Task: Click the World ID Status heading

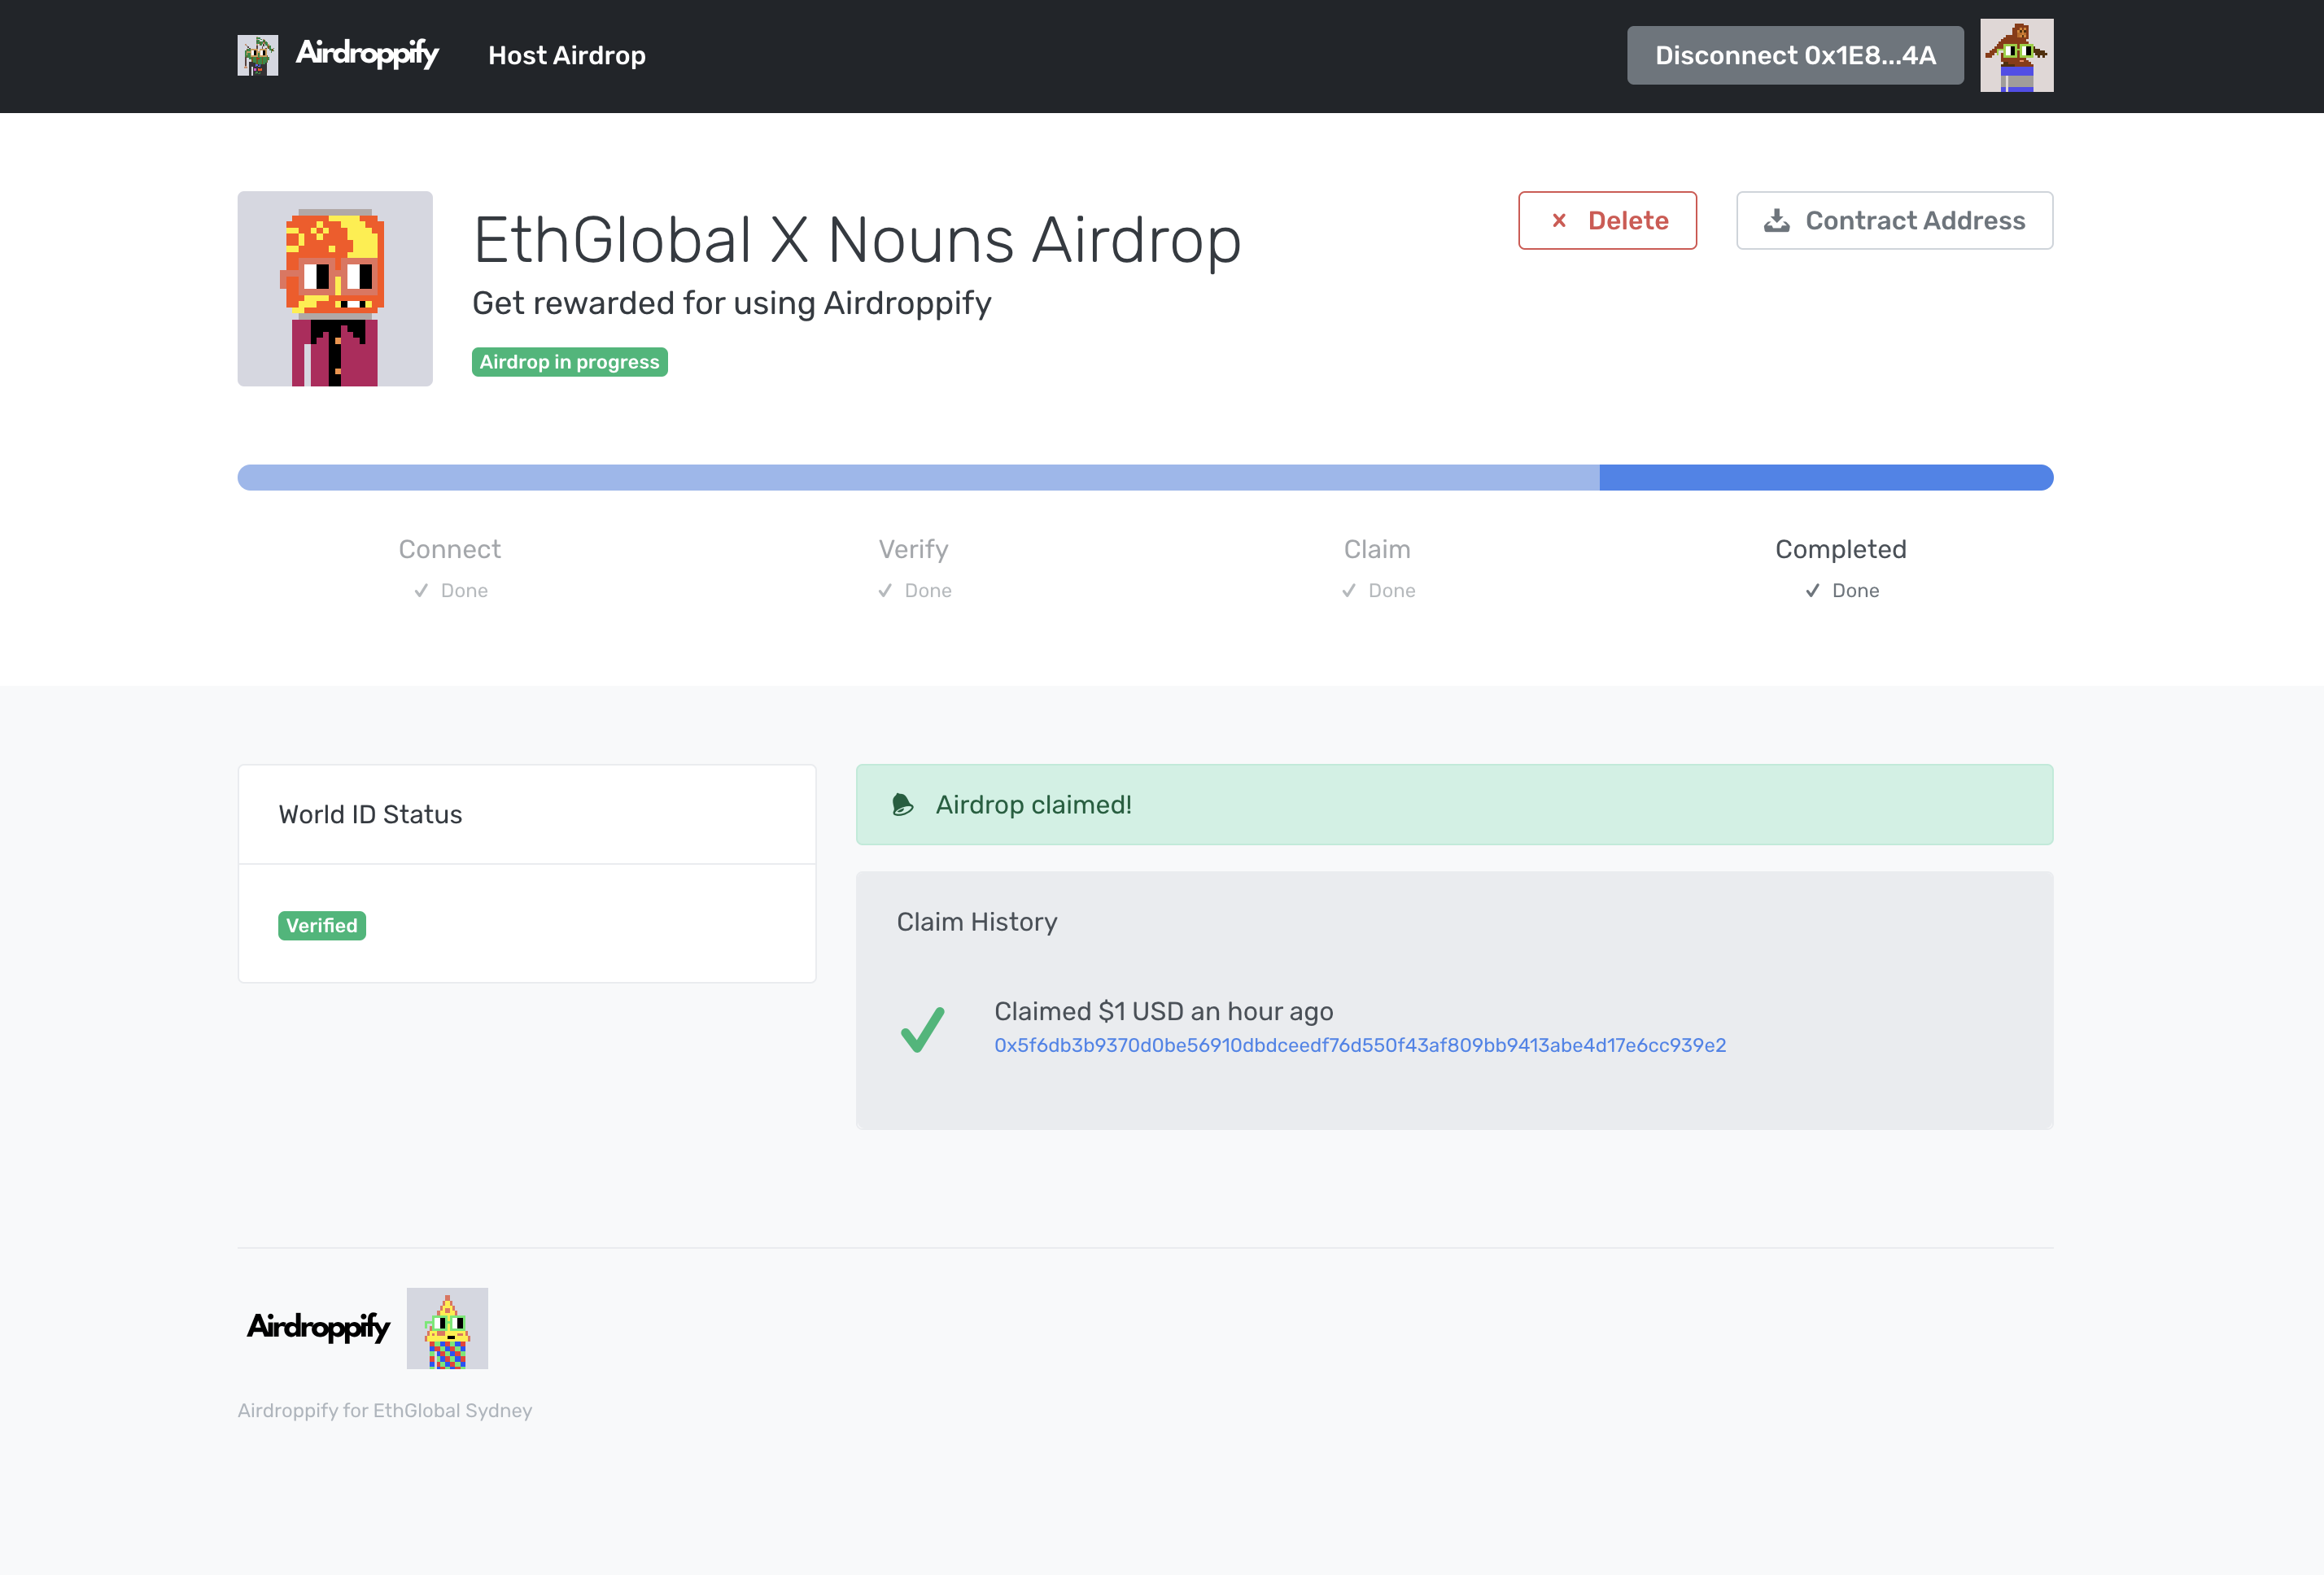Action: 370,815
